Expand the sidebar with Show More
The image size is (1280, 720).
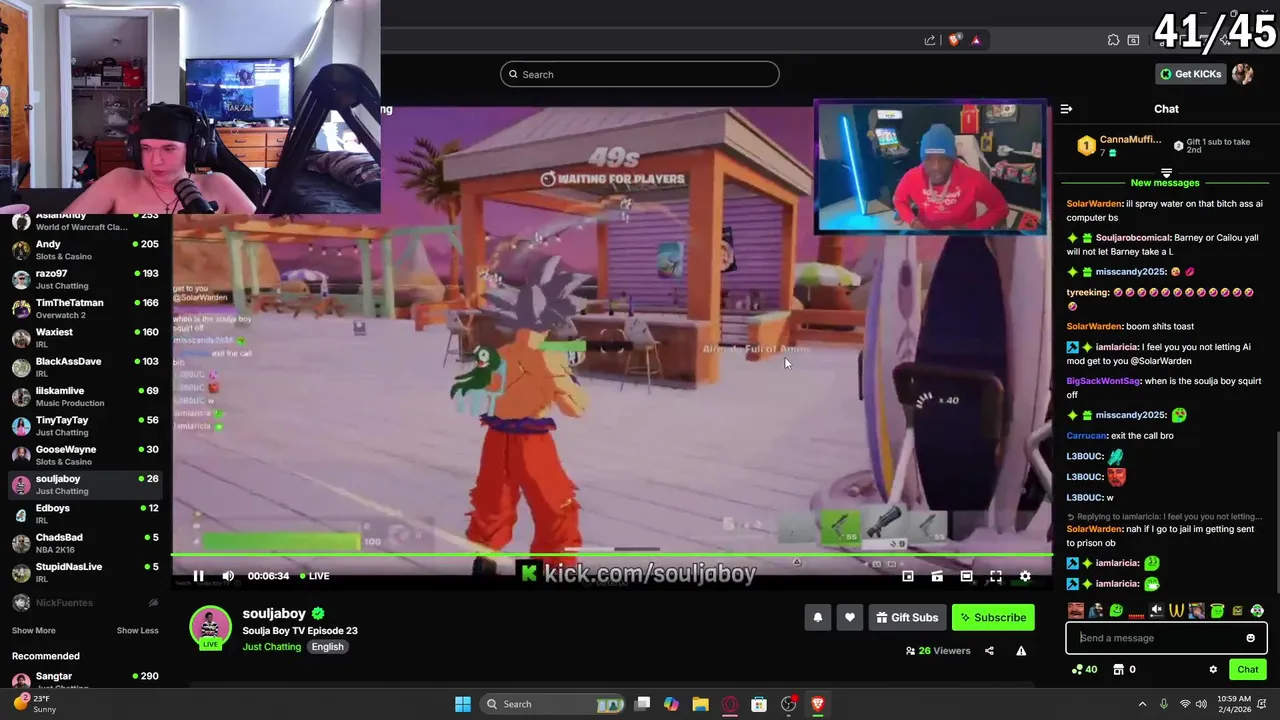point(34,631)
